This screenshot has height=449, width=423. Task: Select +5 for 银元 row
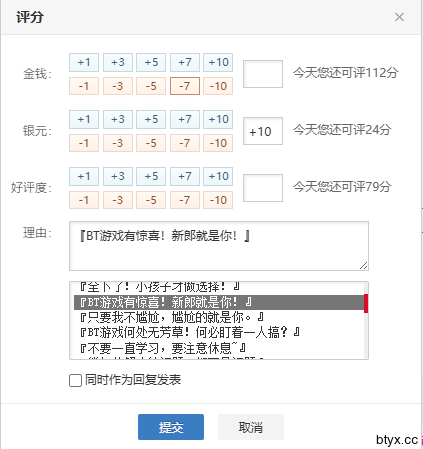coord(151,119)
